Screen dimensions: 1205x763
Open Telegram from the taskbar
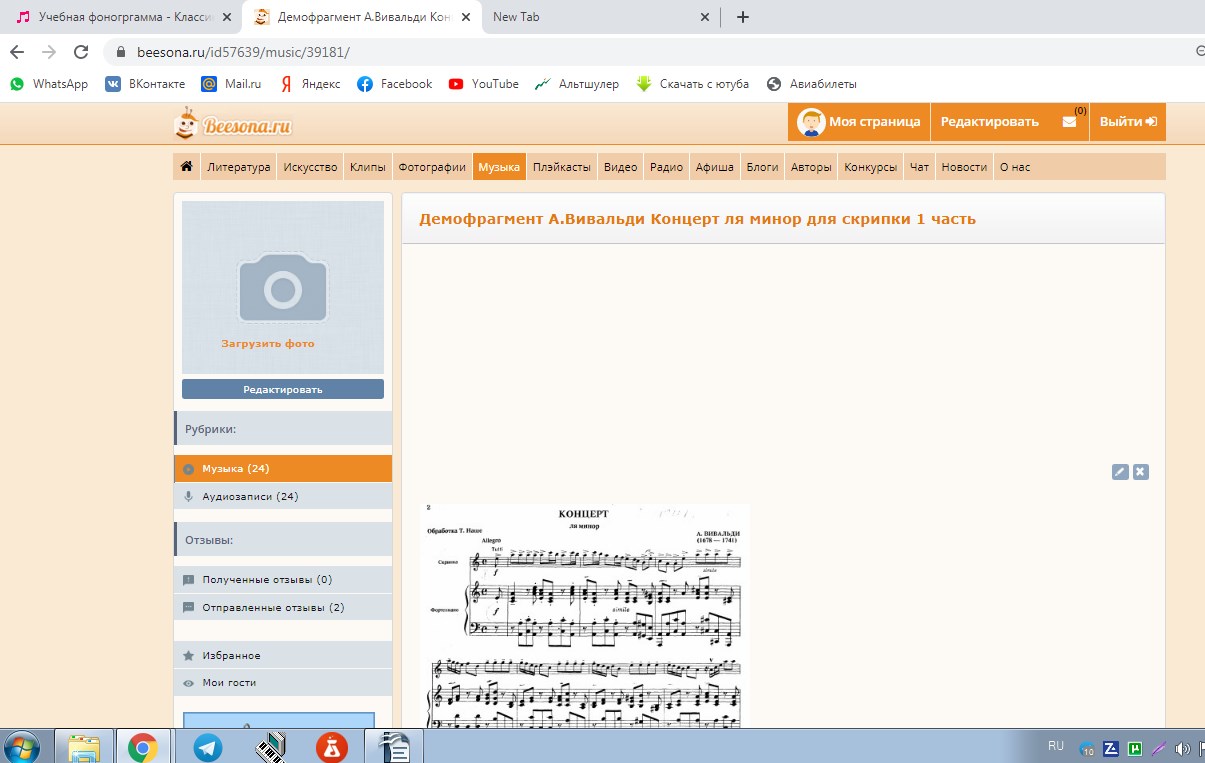point(208,747)
